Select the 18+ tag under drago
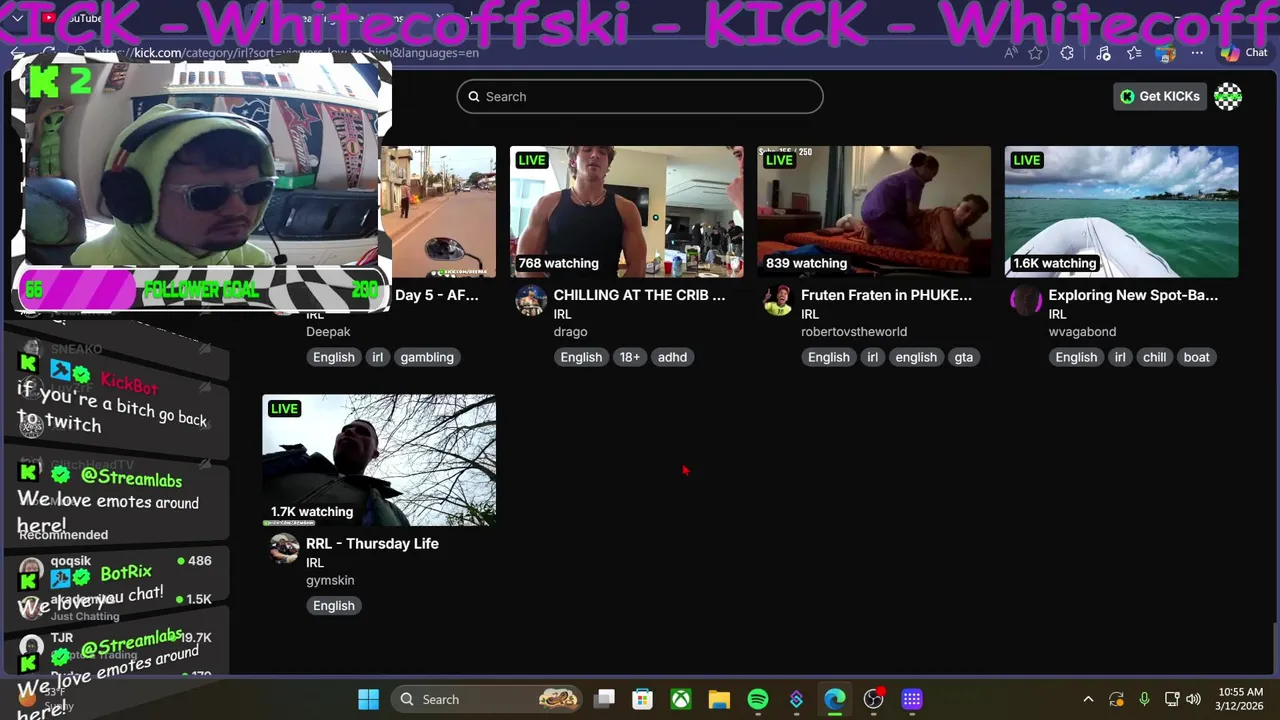The image size is (1280, 720). [630, 357]
